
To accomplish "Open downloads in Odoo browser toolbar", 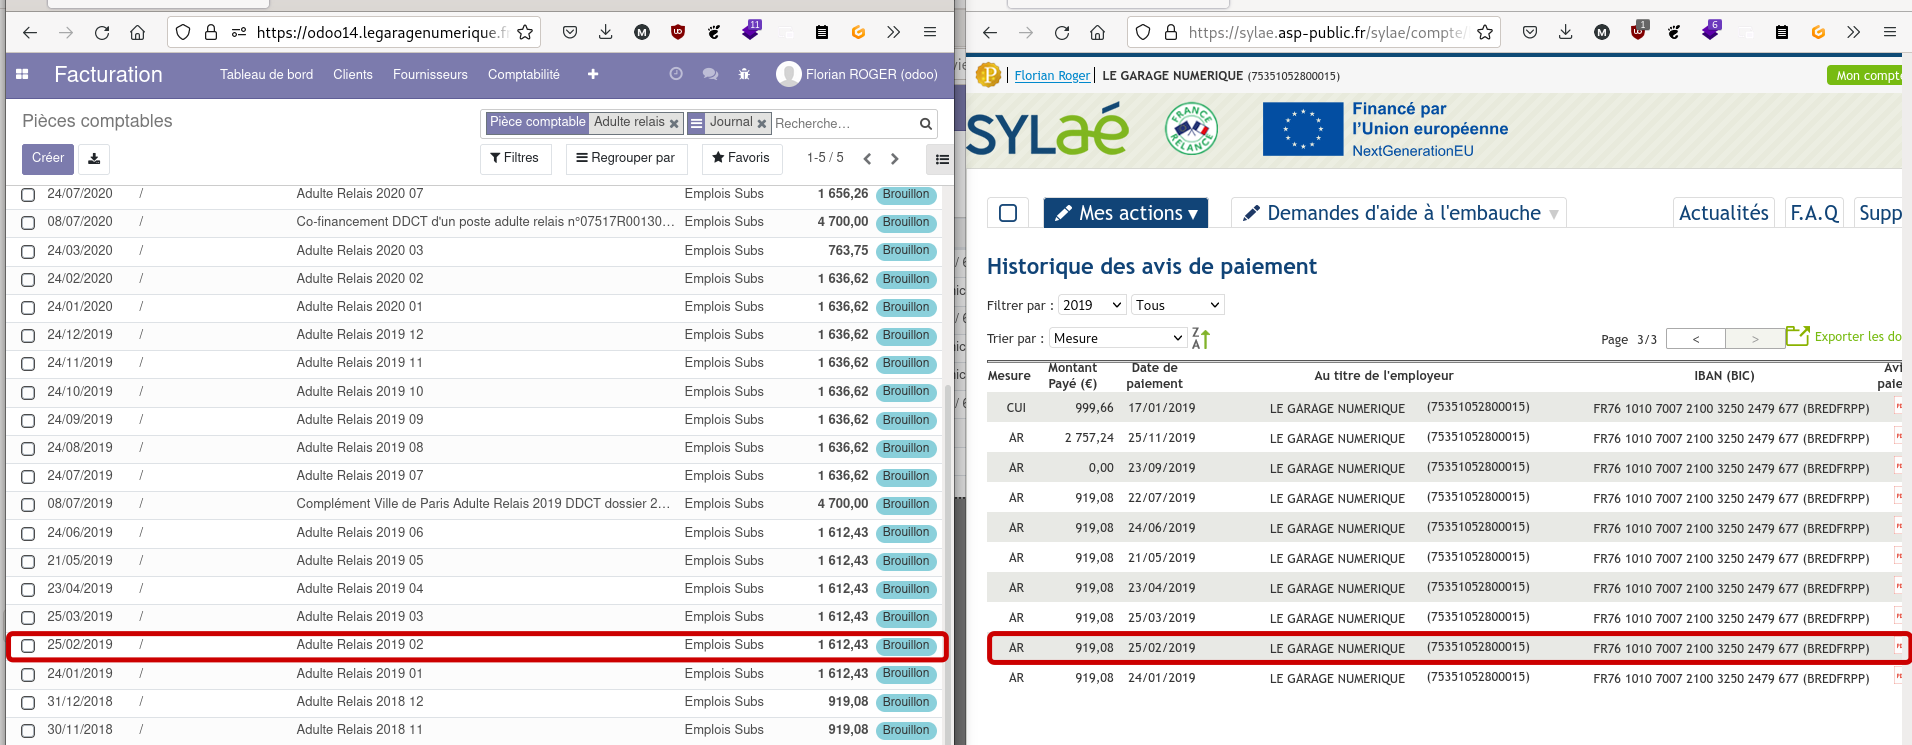I will point(605,33).
